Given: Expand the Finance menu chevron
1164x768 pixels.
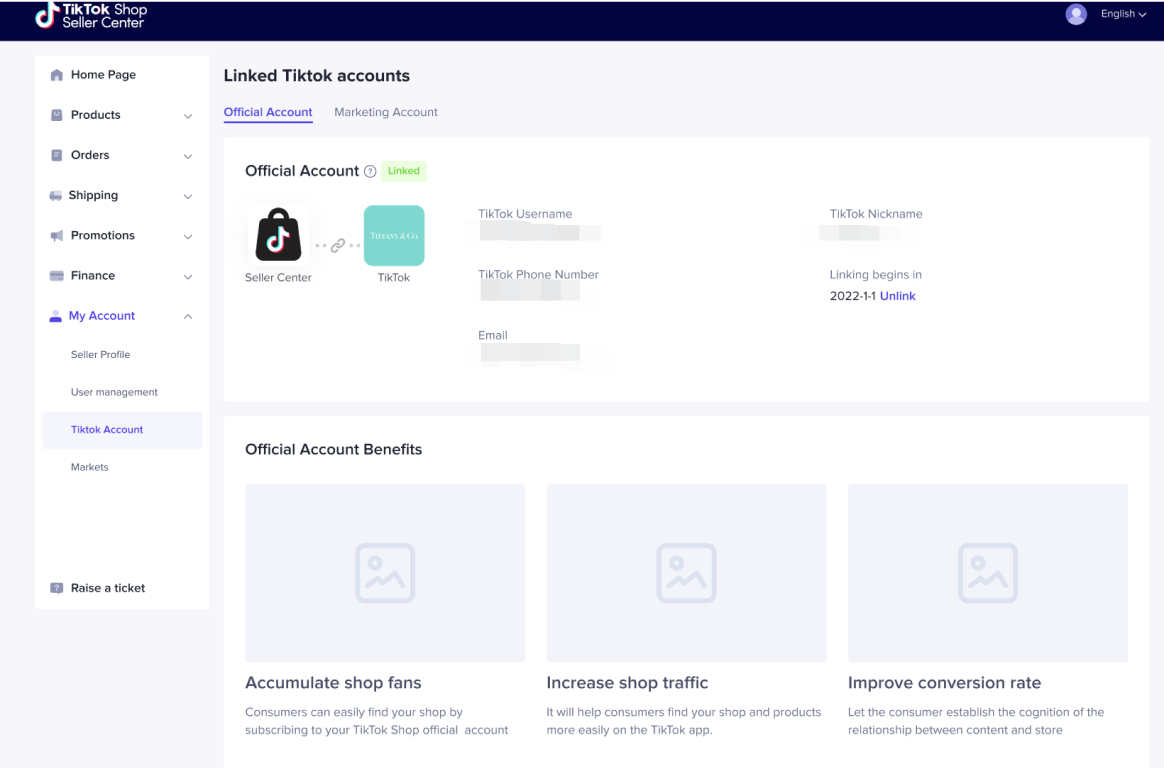Looking at the screenshot, I should (188, 276).
